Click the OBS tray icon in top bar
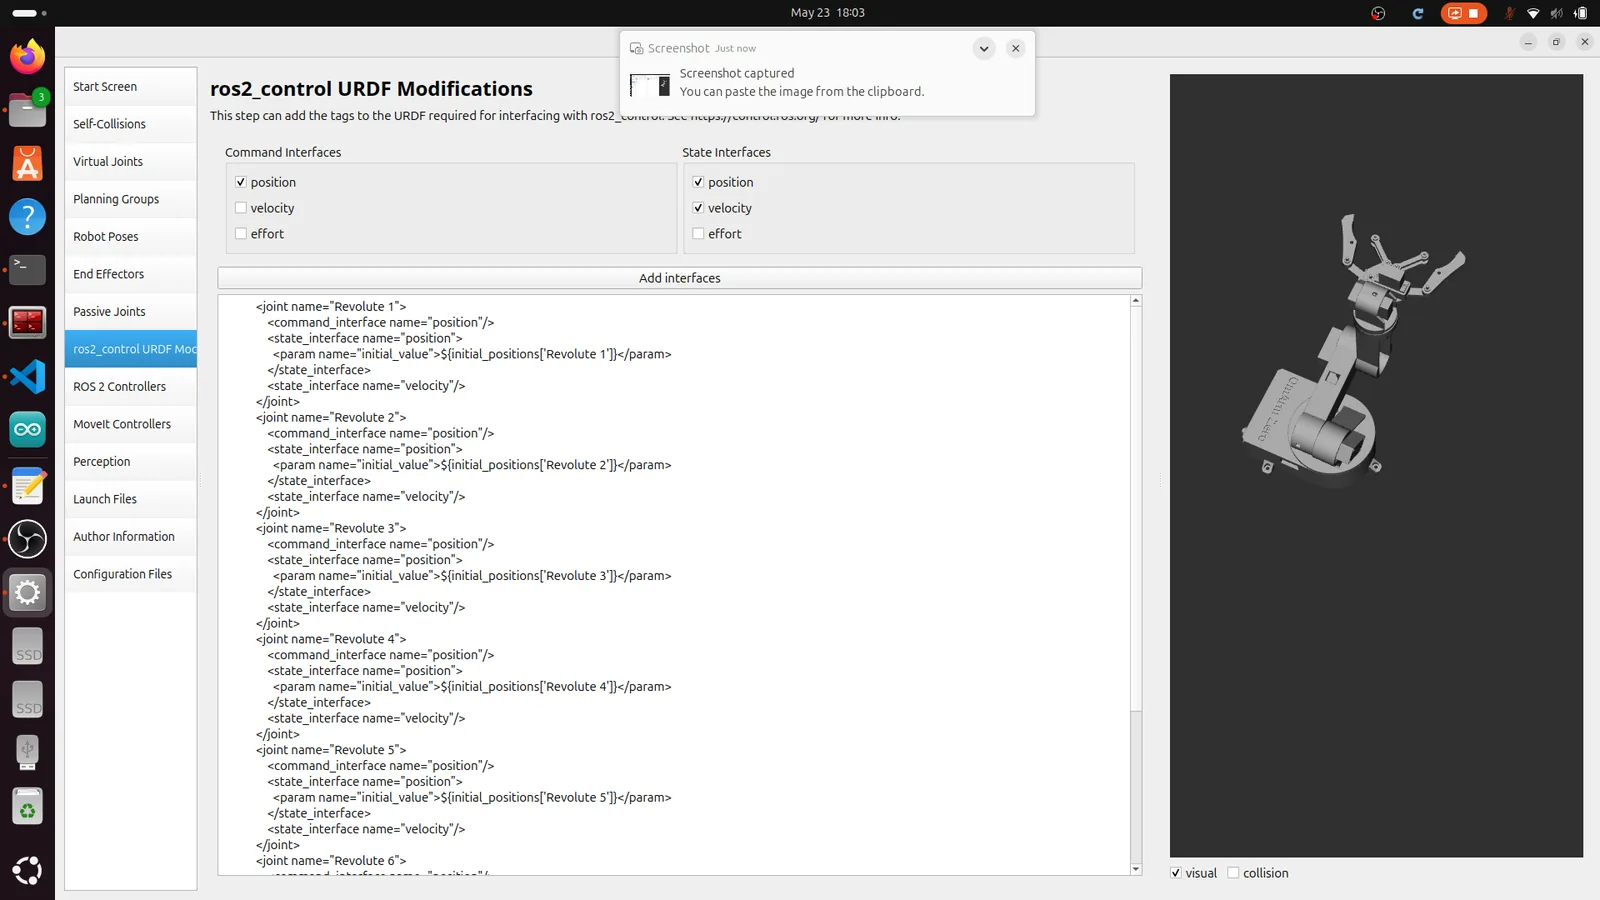Screen dimensions: 1600x900 tap(1378, 13)
